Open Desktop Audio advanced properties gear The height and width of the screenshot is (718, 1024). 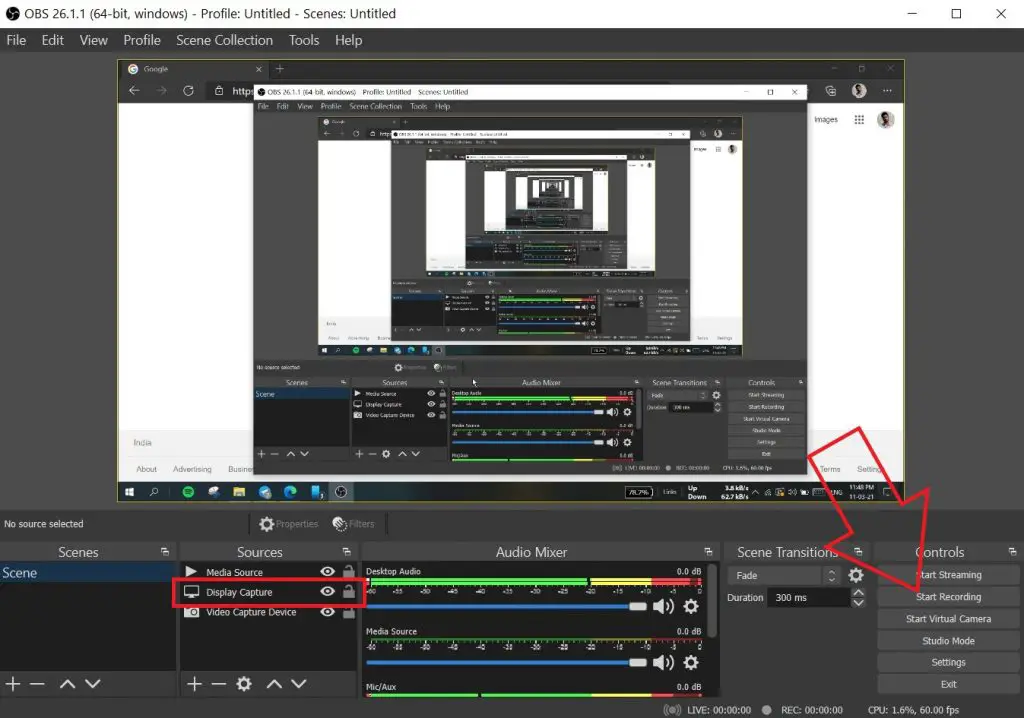pyautogui.click(x=690, y=607)
